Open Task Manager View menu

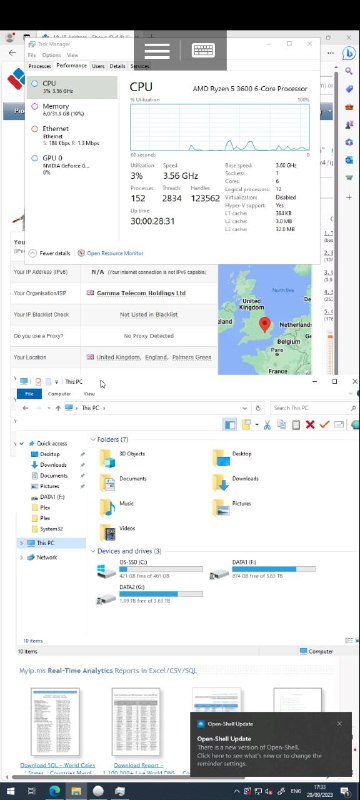[72, 55]
